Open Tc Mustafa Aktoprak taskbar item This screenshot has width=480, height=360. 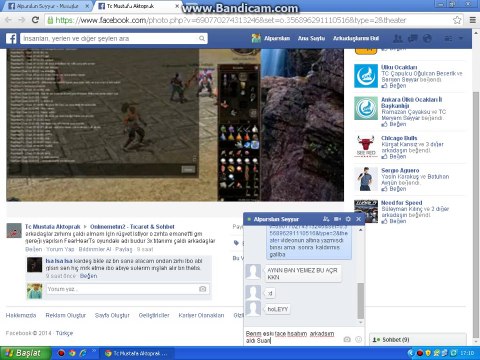(x=136, y=353)
